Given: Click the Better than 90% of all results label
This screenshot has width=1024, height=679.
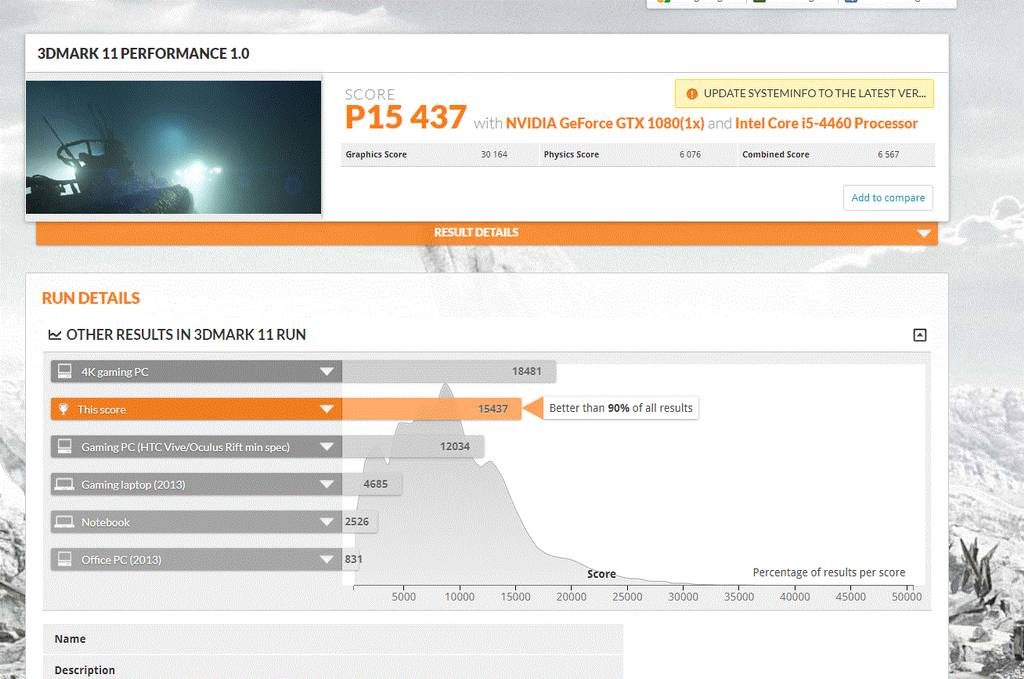Looking at the screenshot, I should 620,408.
